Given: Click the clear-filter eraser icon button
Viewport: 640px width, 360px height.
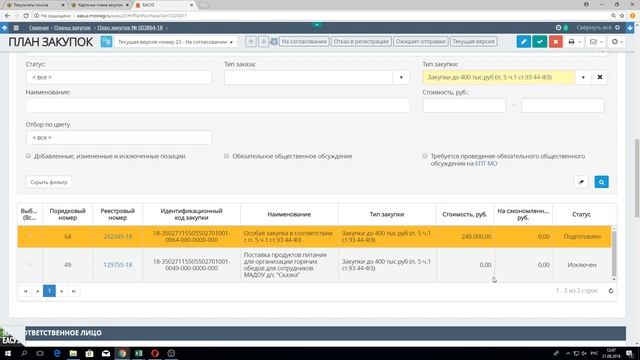Looking at the screenshot, I should (x=581, y=182).
